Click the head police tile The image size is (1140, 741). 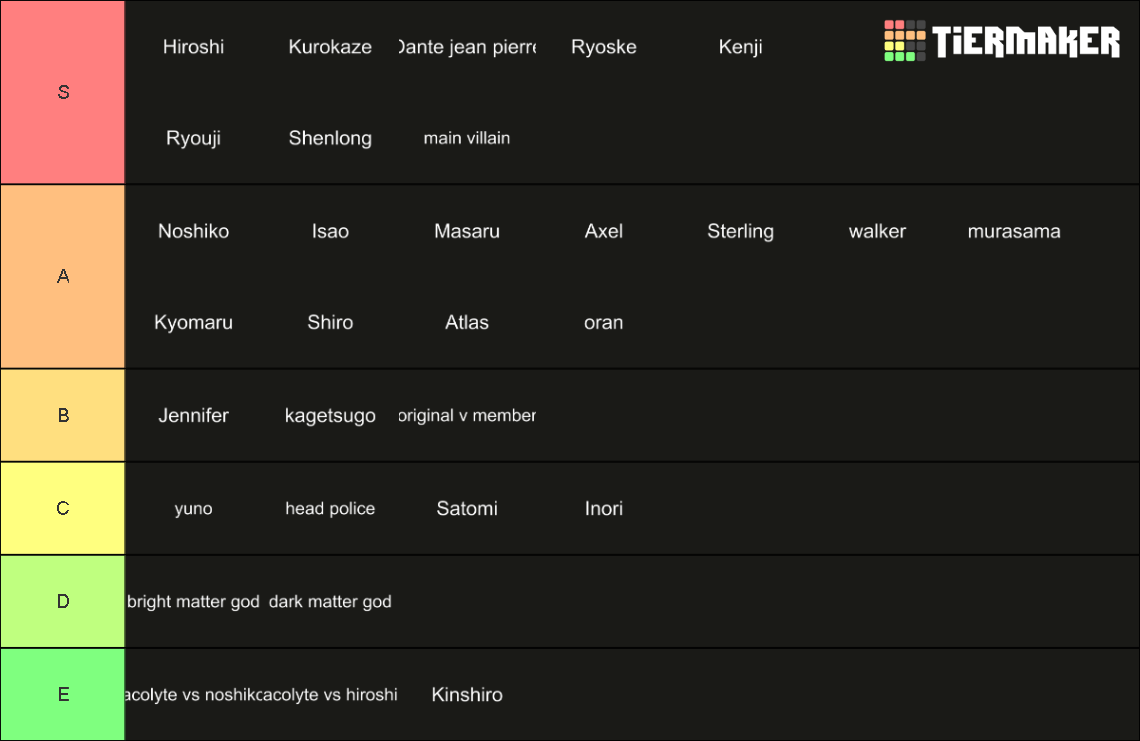point(330,508)
